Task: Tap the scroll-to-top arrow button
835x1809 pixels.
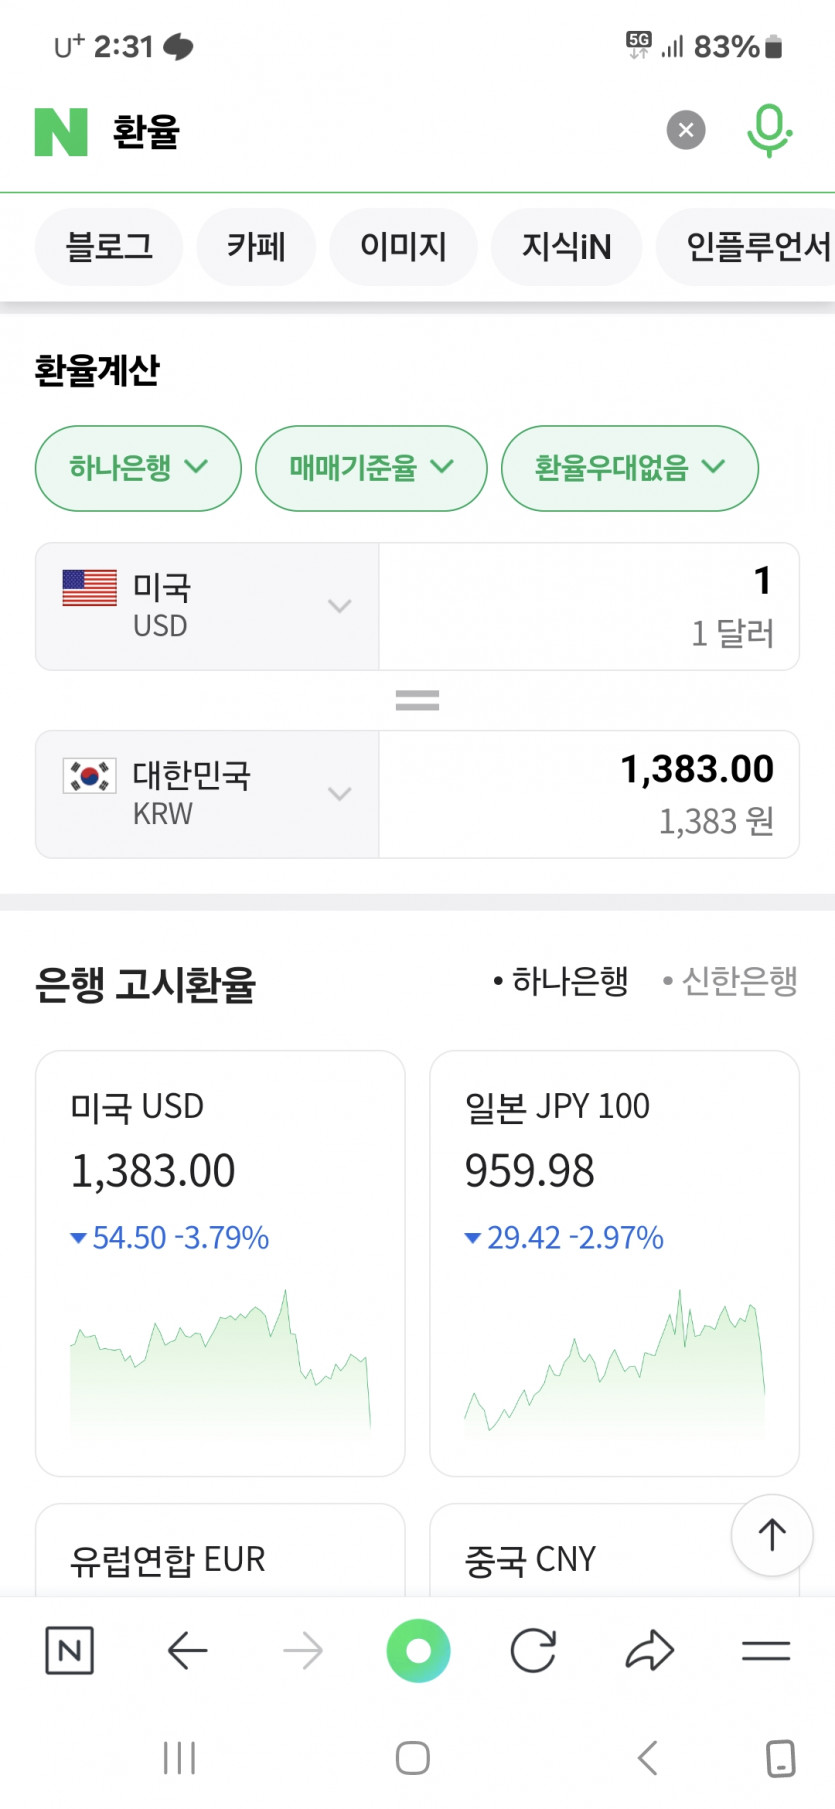Action: [x=771, y=1535]
